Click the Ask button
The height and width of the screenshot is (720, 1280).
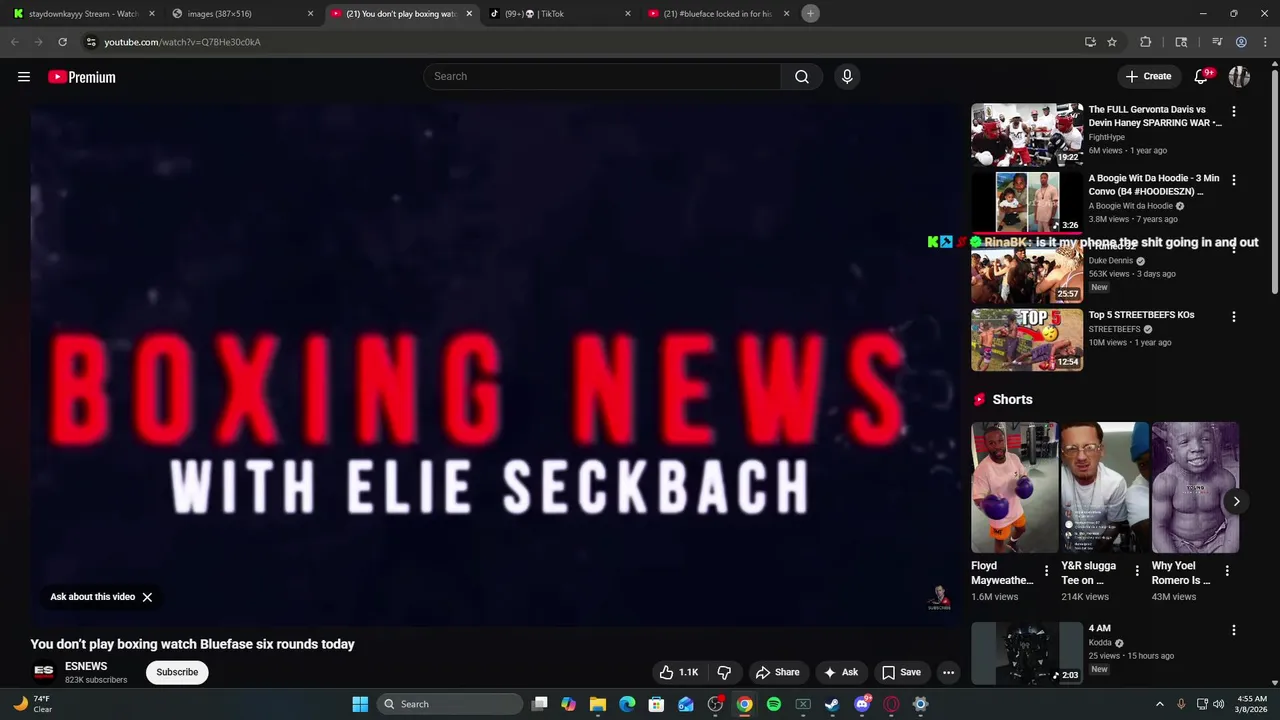[840, 672]
